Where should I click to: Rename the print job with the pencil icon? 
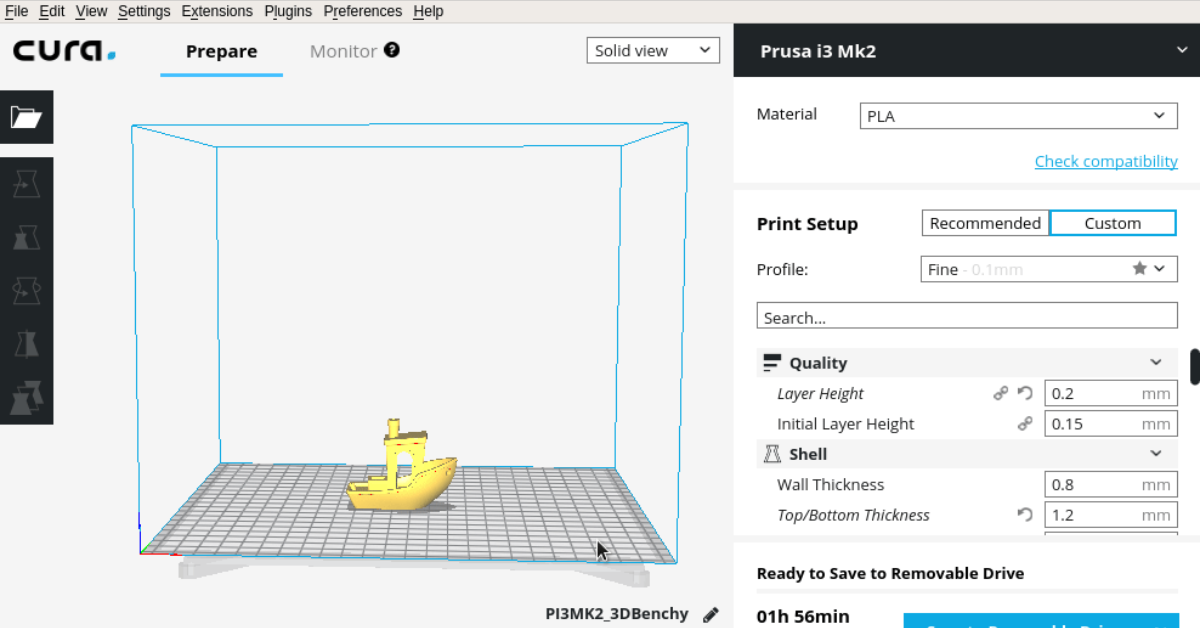pyautogui.click(x=711, y=614)
